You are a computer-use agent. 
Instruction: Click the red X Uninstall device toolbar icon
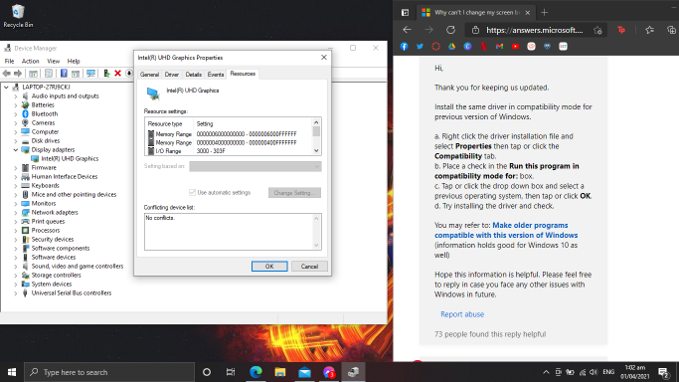tap(117, 74)
